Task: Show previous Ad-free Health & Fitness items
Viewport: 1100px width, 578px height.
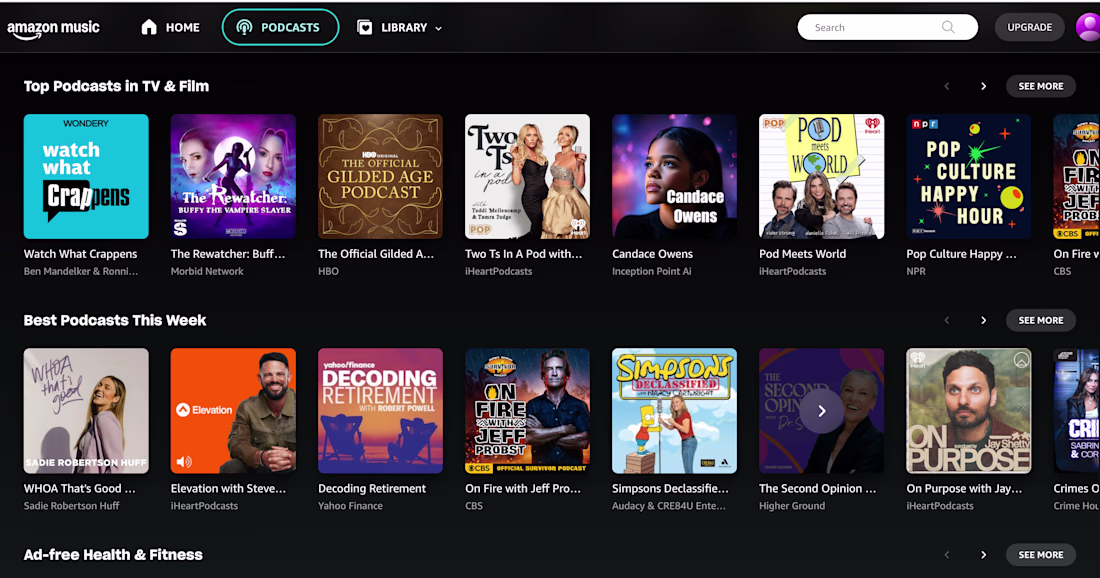Action: (x=946, y=555)
